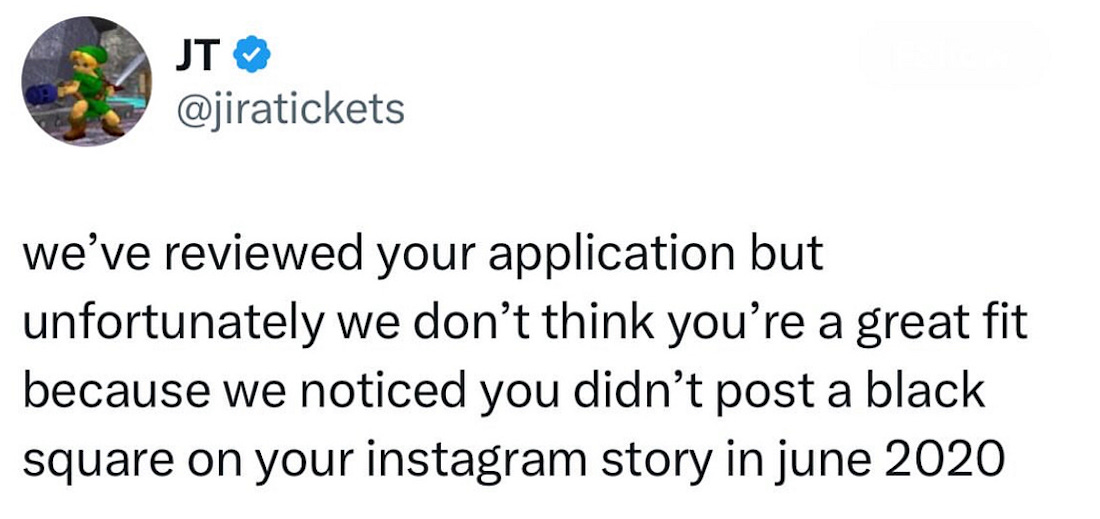Open JT's round profile avatar

click(x=86, y=81)
